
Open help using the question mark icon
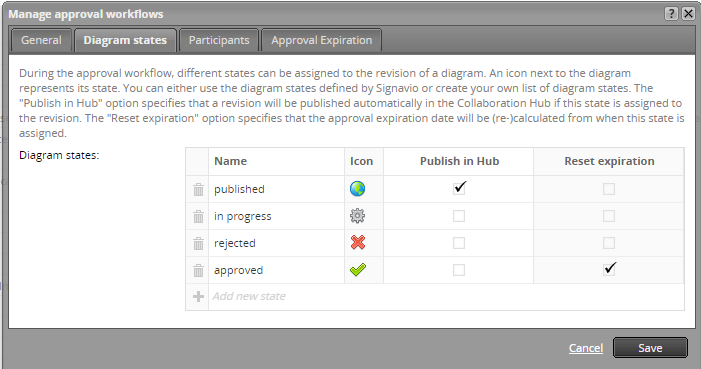[x=671, y=14]
